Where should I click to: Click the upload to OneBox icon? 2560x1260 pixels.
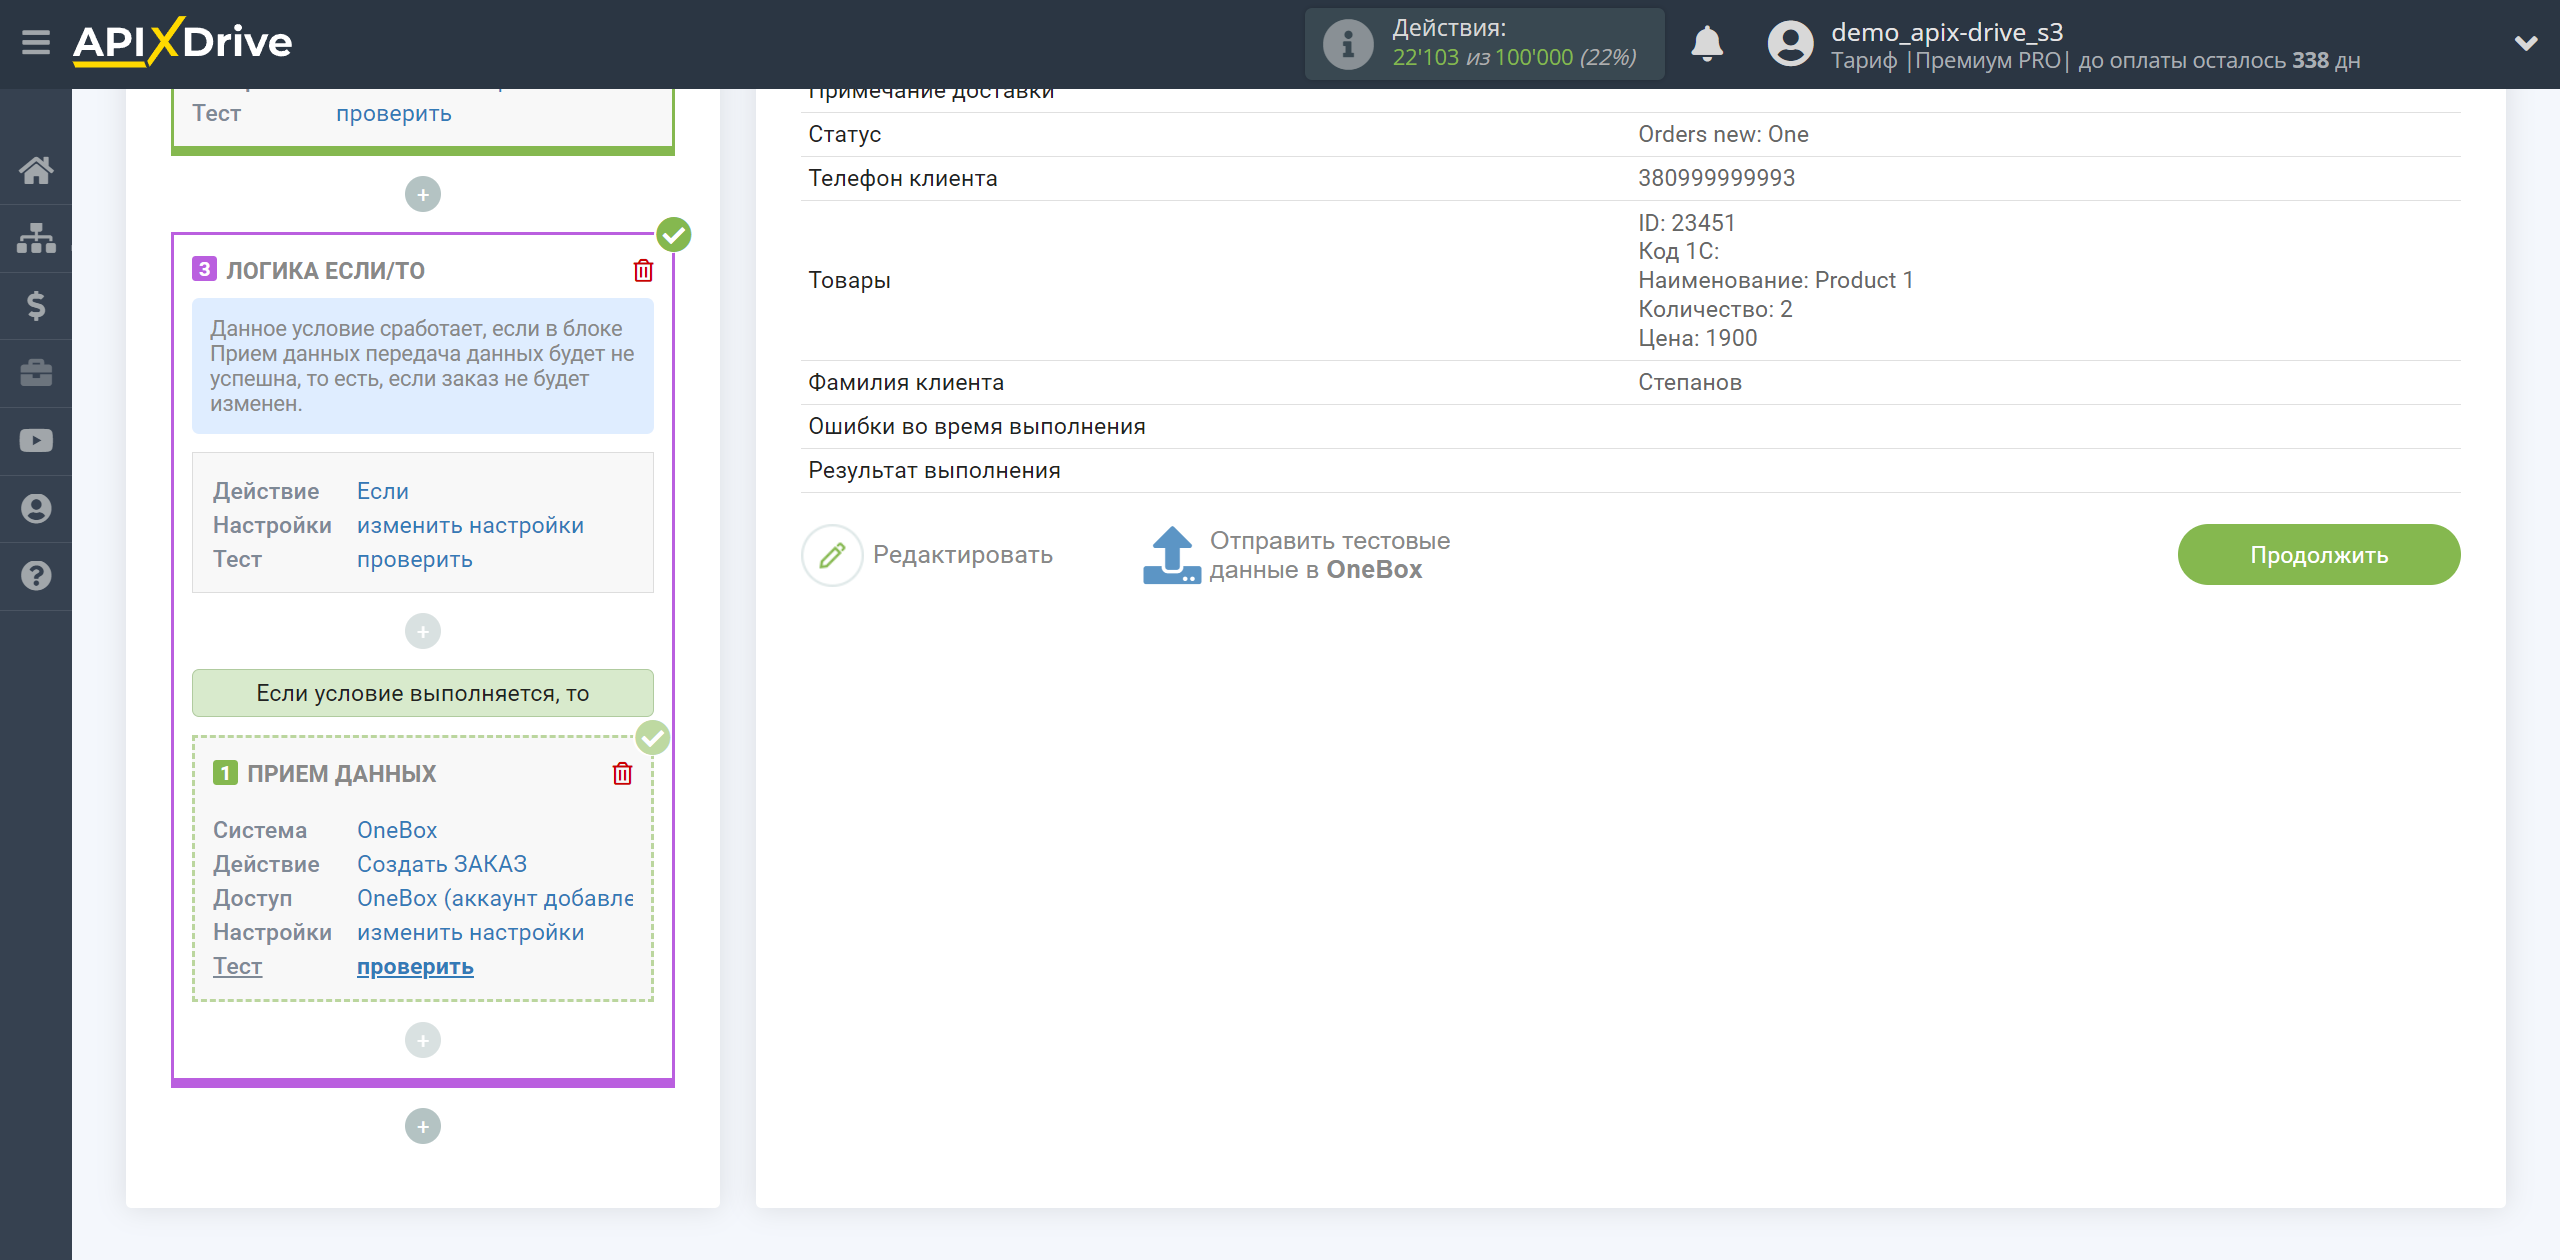click(1172, 555)
